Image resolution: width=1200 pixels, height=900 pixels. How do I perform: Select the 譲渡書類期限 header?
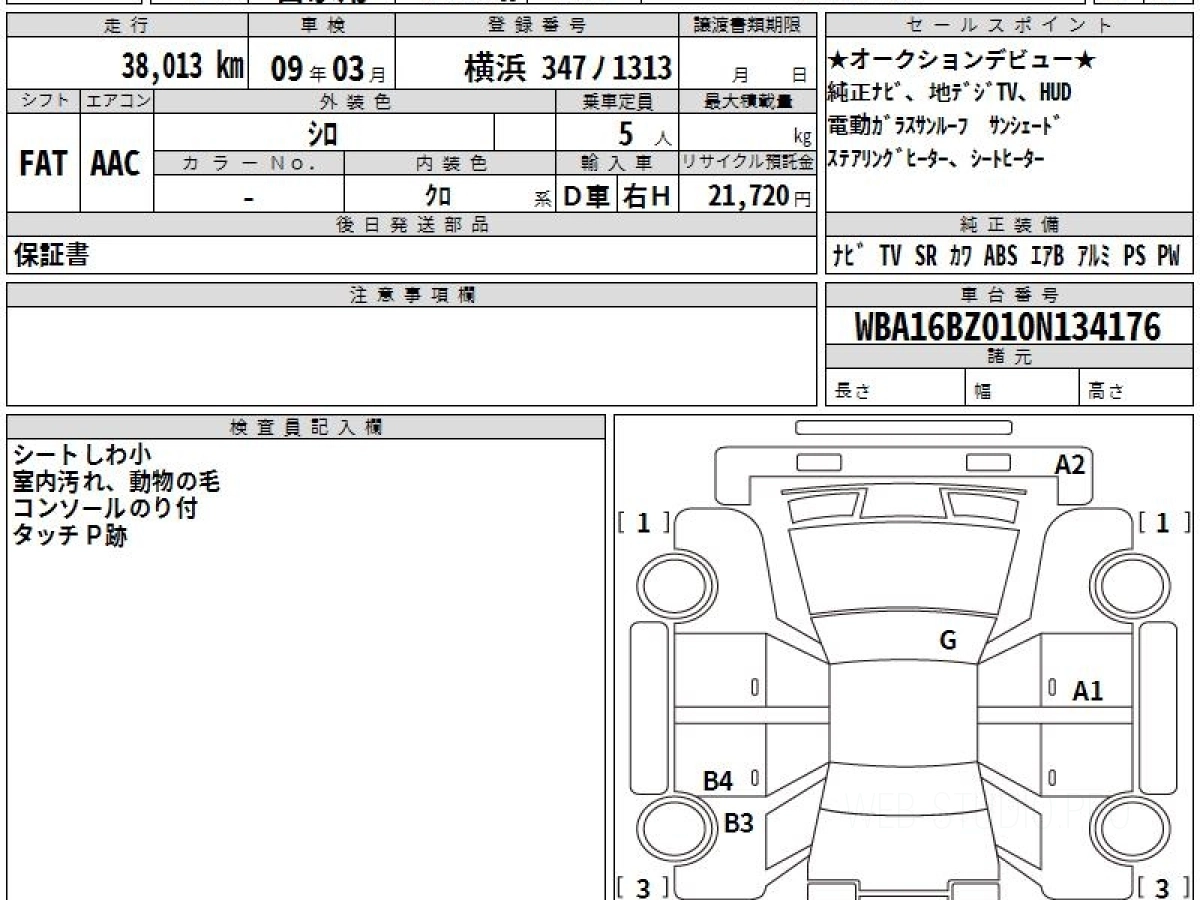[x=748, y=26]
